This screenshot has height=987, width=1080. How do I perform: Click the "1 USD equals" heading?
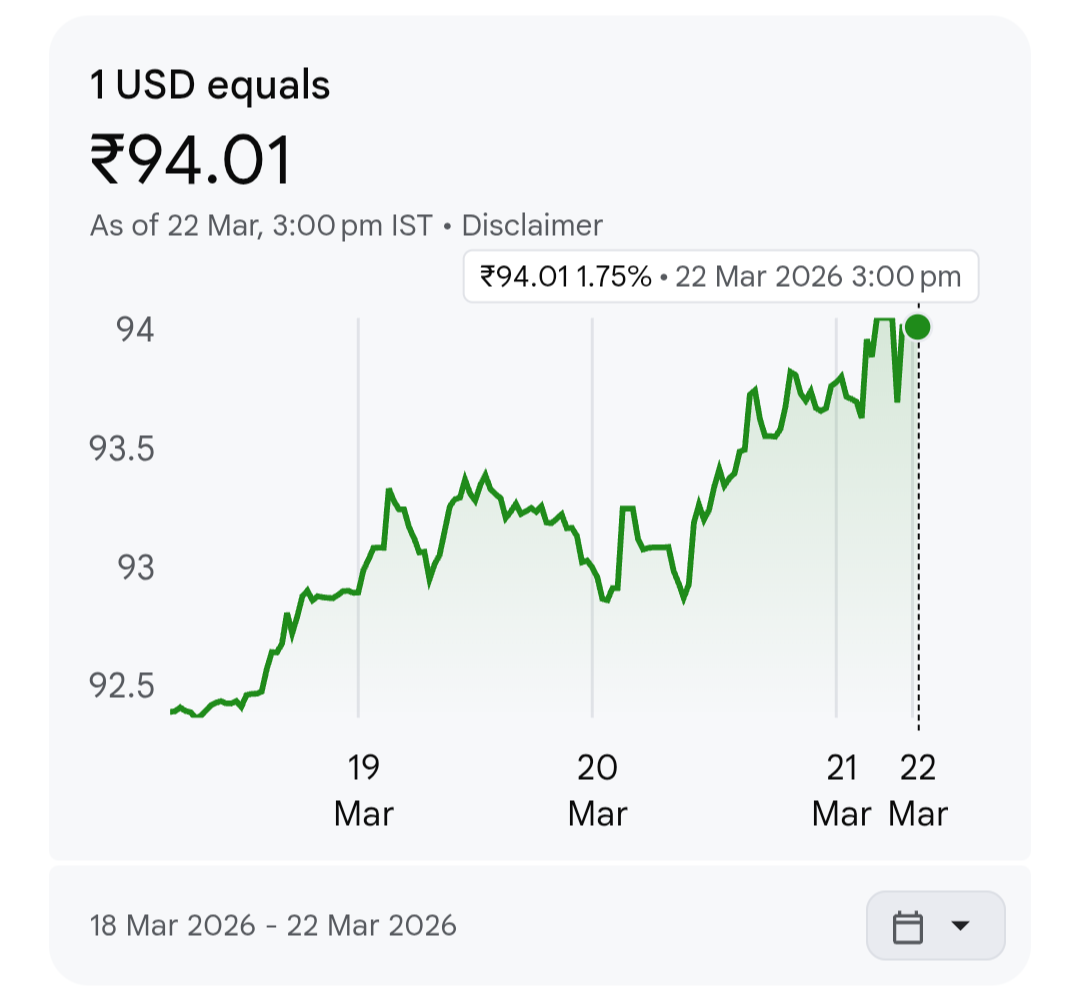point(210,86)
